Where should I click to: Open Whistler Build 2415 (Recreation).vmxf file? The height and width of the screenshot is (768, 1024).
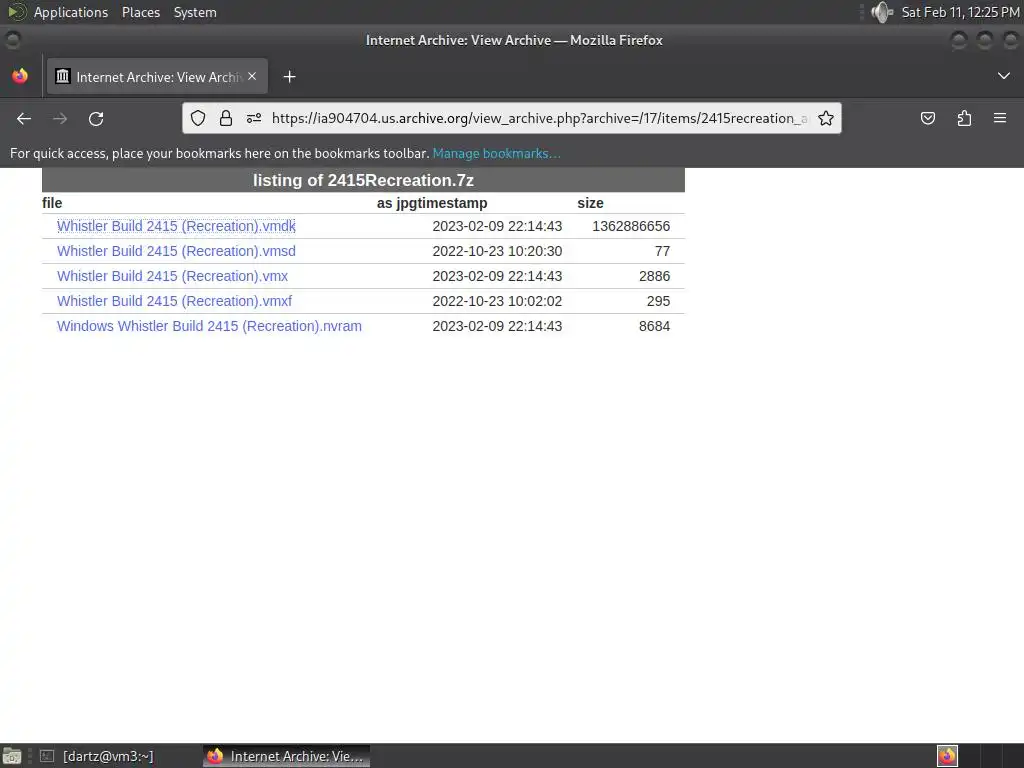pyautogui.click(x=174, y=301)
